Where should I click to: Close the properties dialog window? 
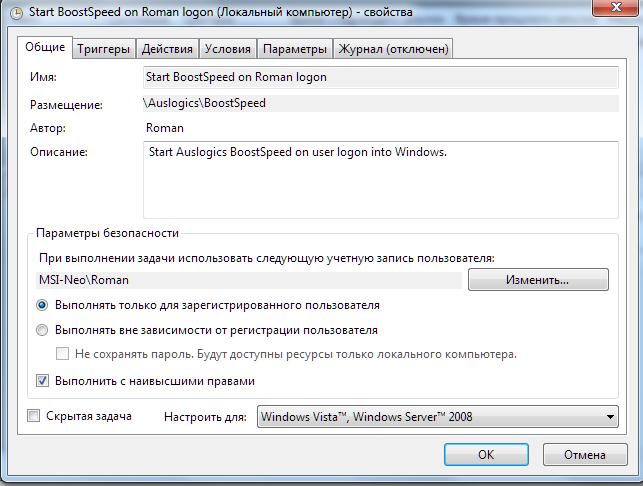click(x=616, y=8)
